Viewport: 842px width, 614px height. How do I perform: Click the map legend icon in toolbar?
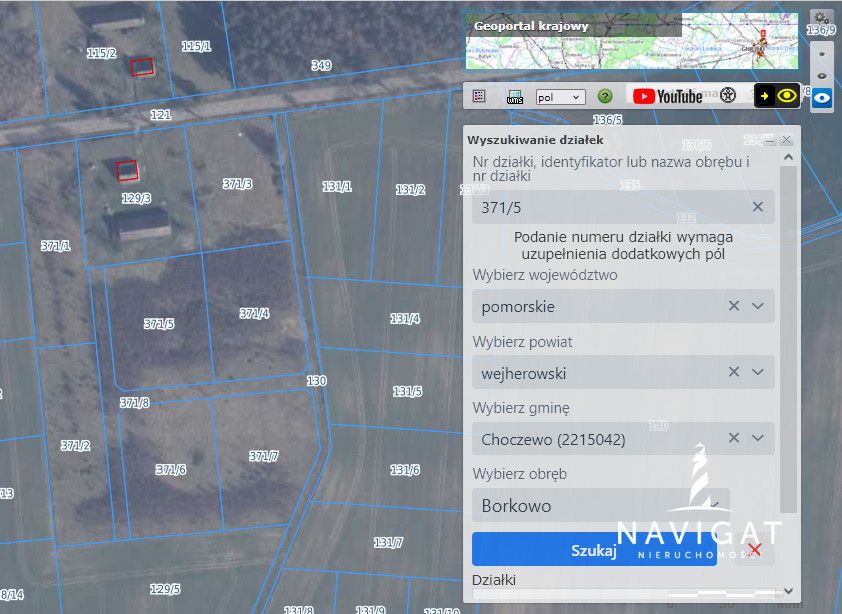point(479,96)
